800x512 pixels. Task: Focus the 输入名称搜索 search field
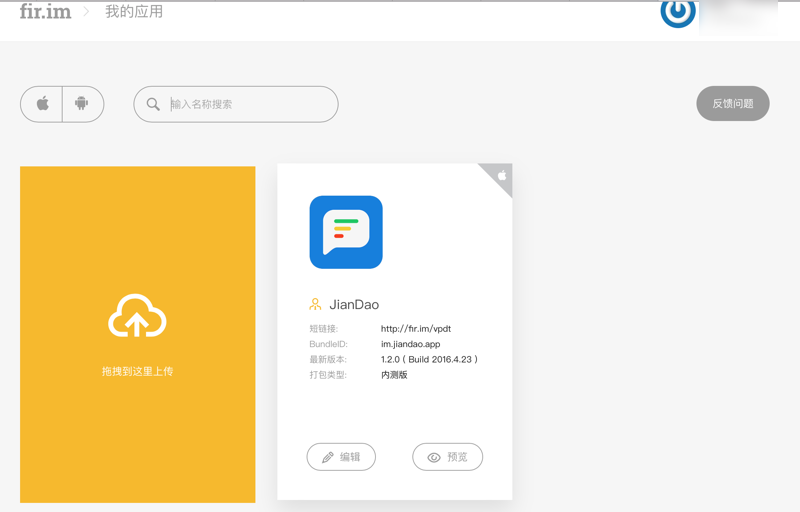(x=236, y=104)
